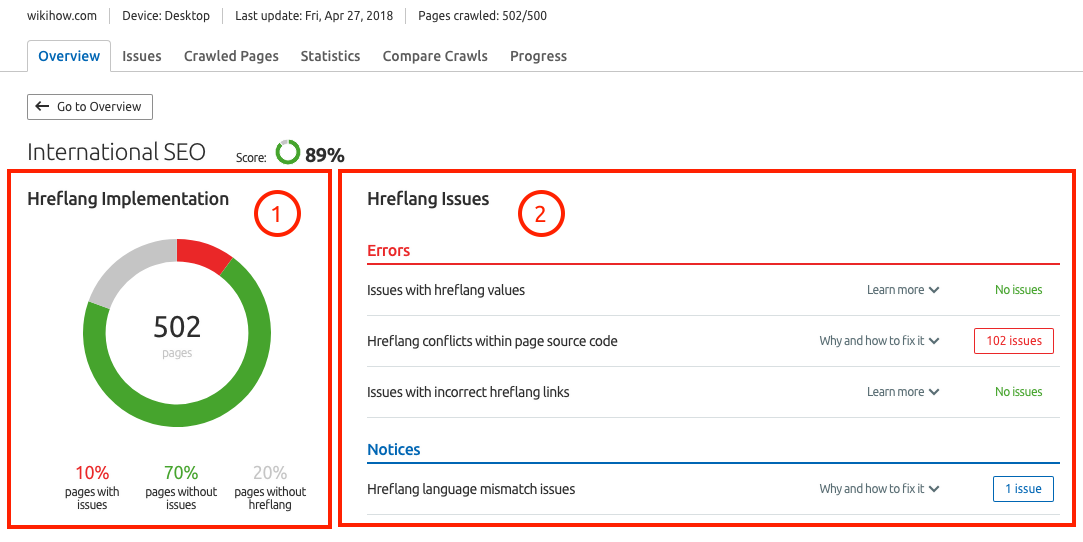This screenshot has height=542, width=1083.
Task: Expand Learn more for incorrect hreflang links
Action: point(903,392)
